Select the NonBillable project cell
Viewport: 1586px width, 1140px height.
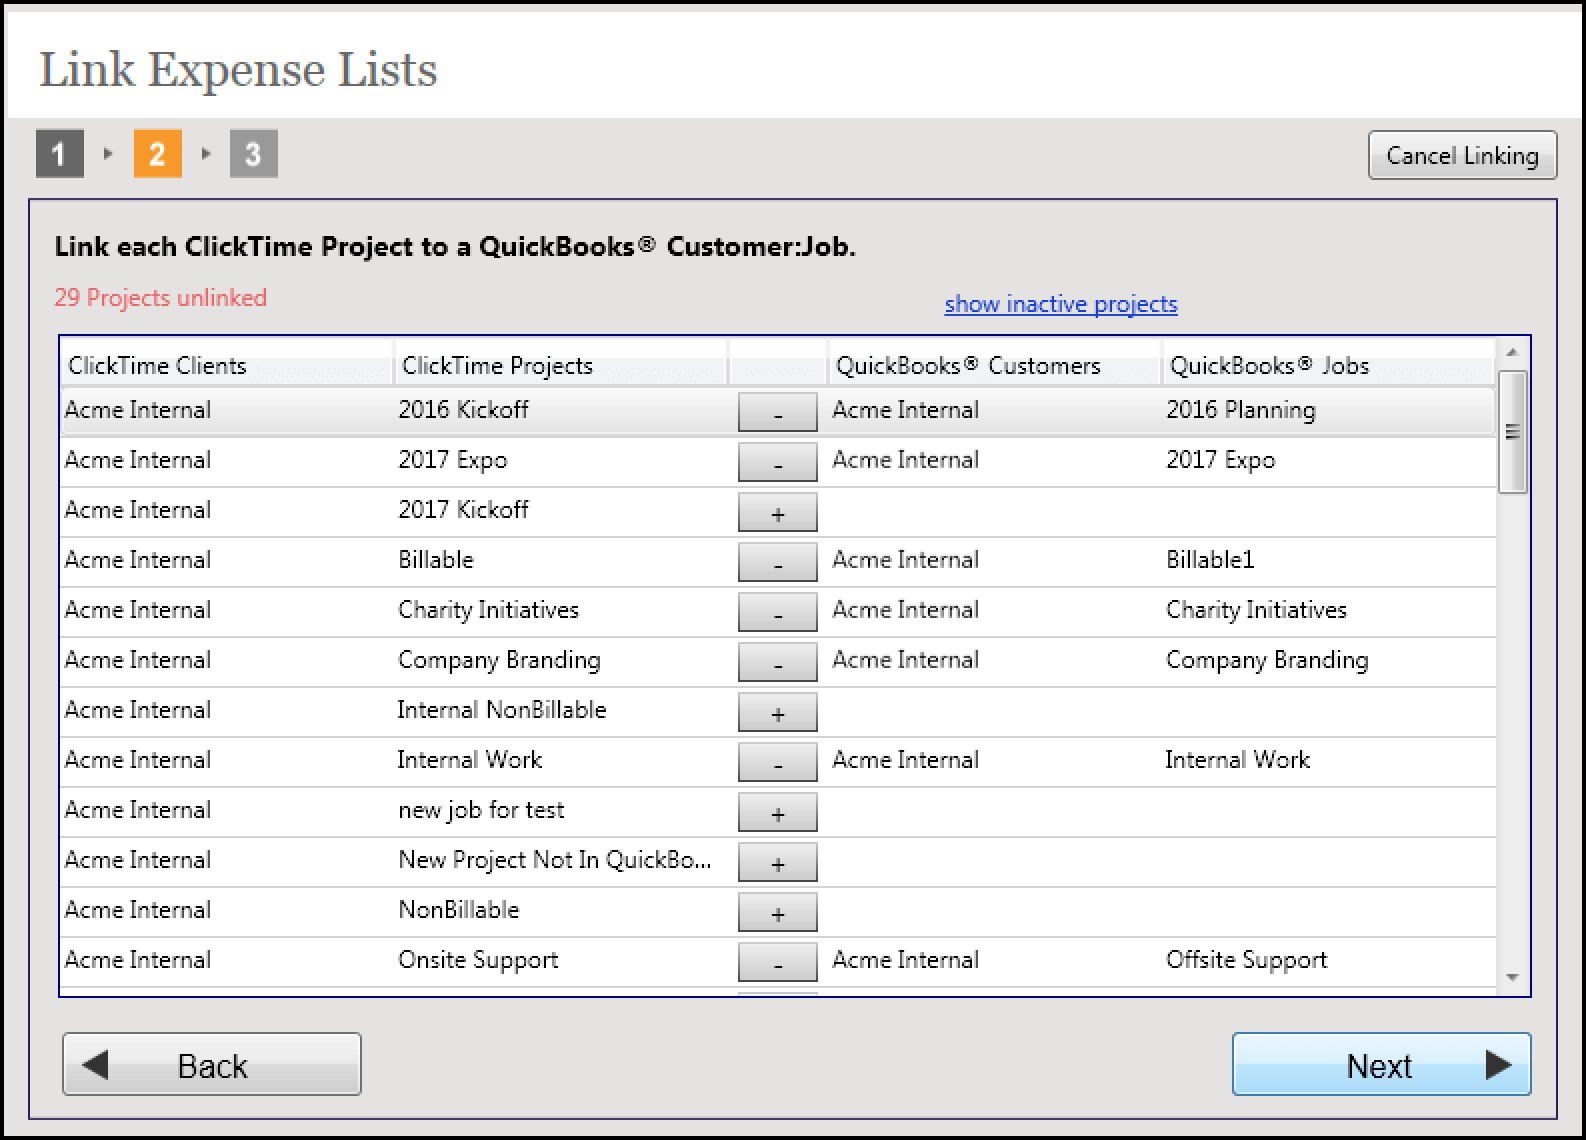(x=458, y=910)
